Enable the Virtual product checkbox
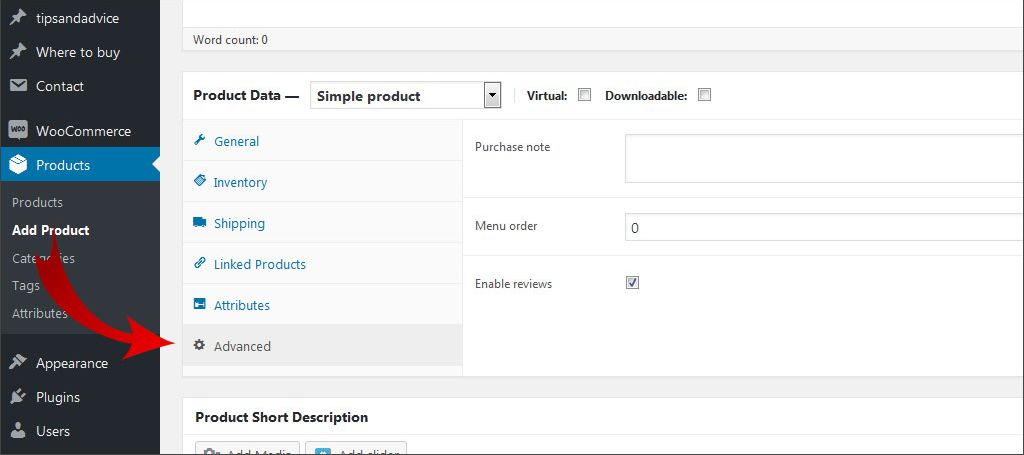This screenshot has width=1024, height=455. 584,95
